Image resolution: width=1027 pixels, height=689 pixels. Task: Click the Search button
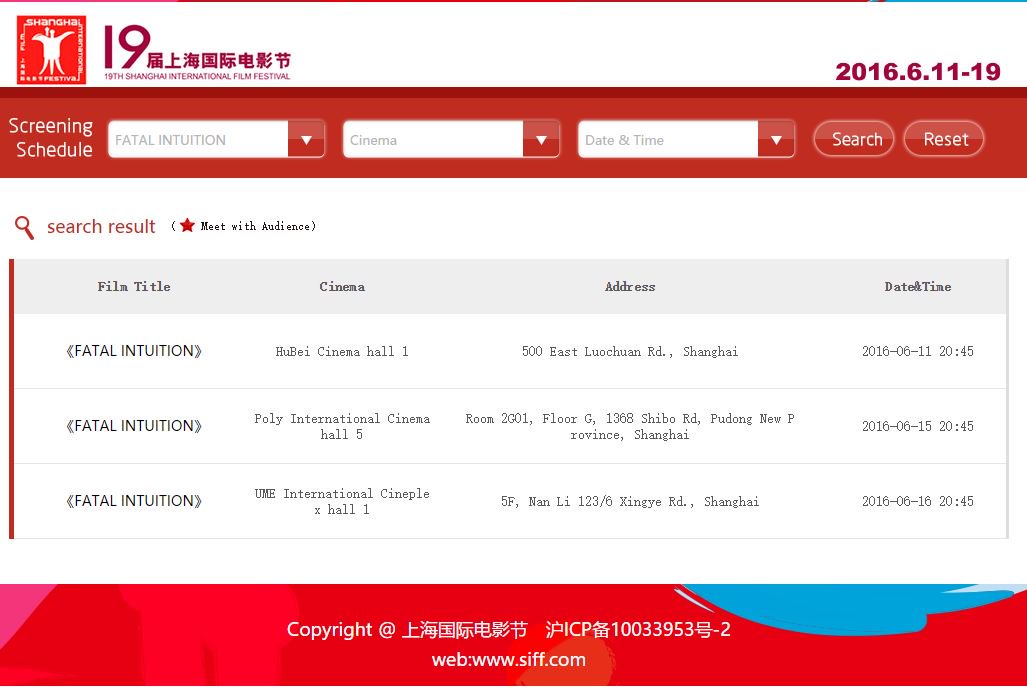(x=854, y=139)
